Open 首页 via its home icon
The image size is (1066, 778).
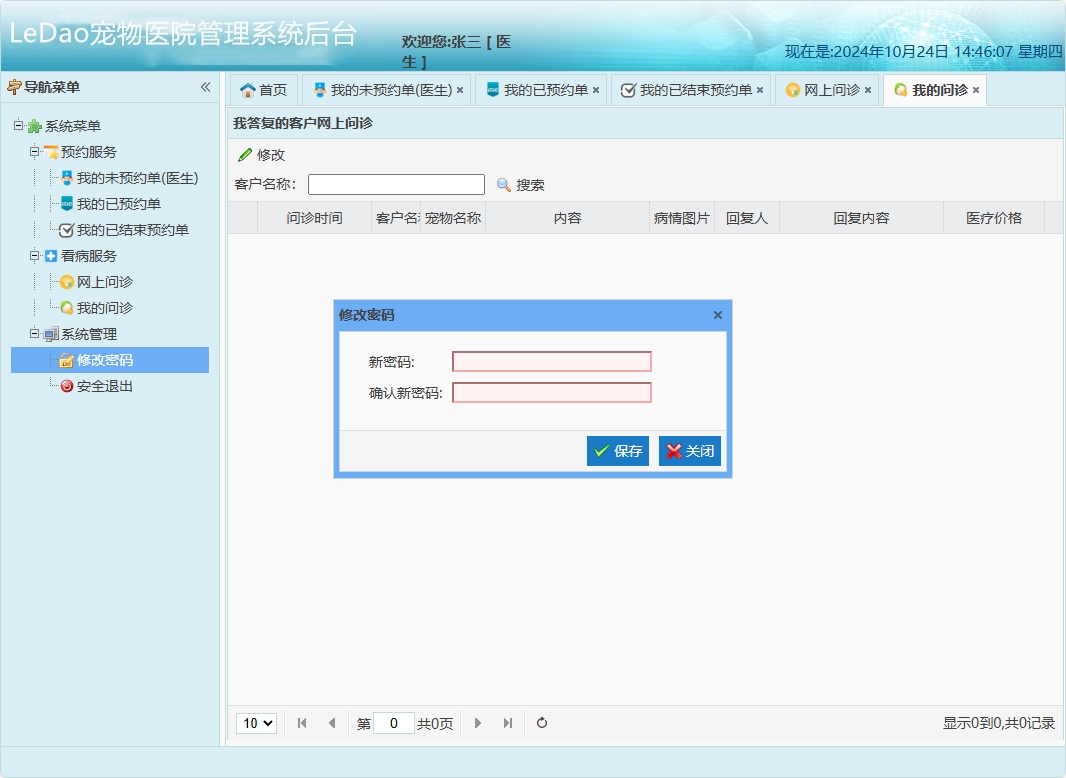coord(247,89)
